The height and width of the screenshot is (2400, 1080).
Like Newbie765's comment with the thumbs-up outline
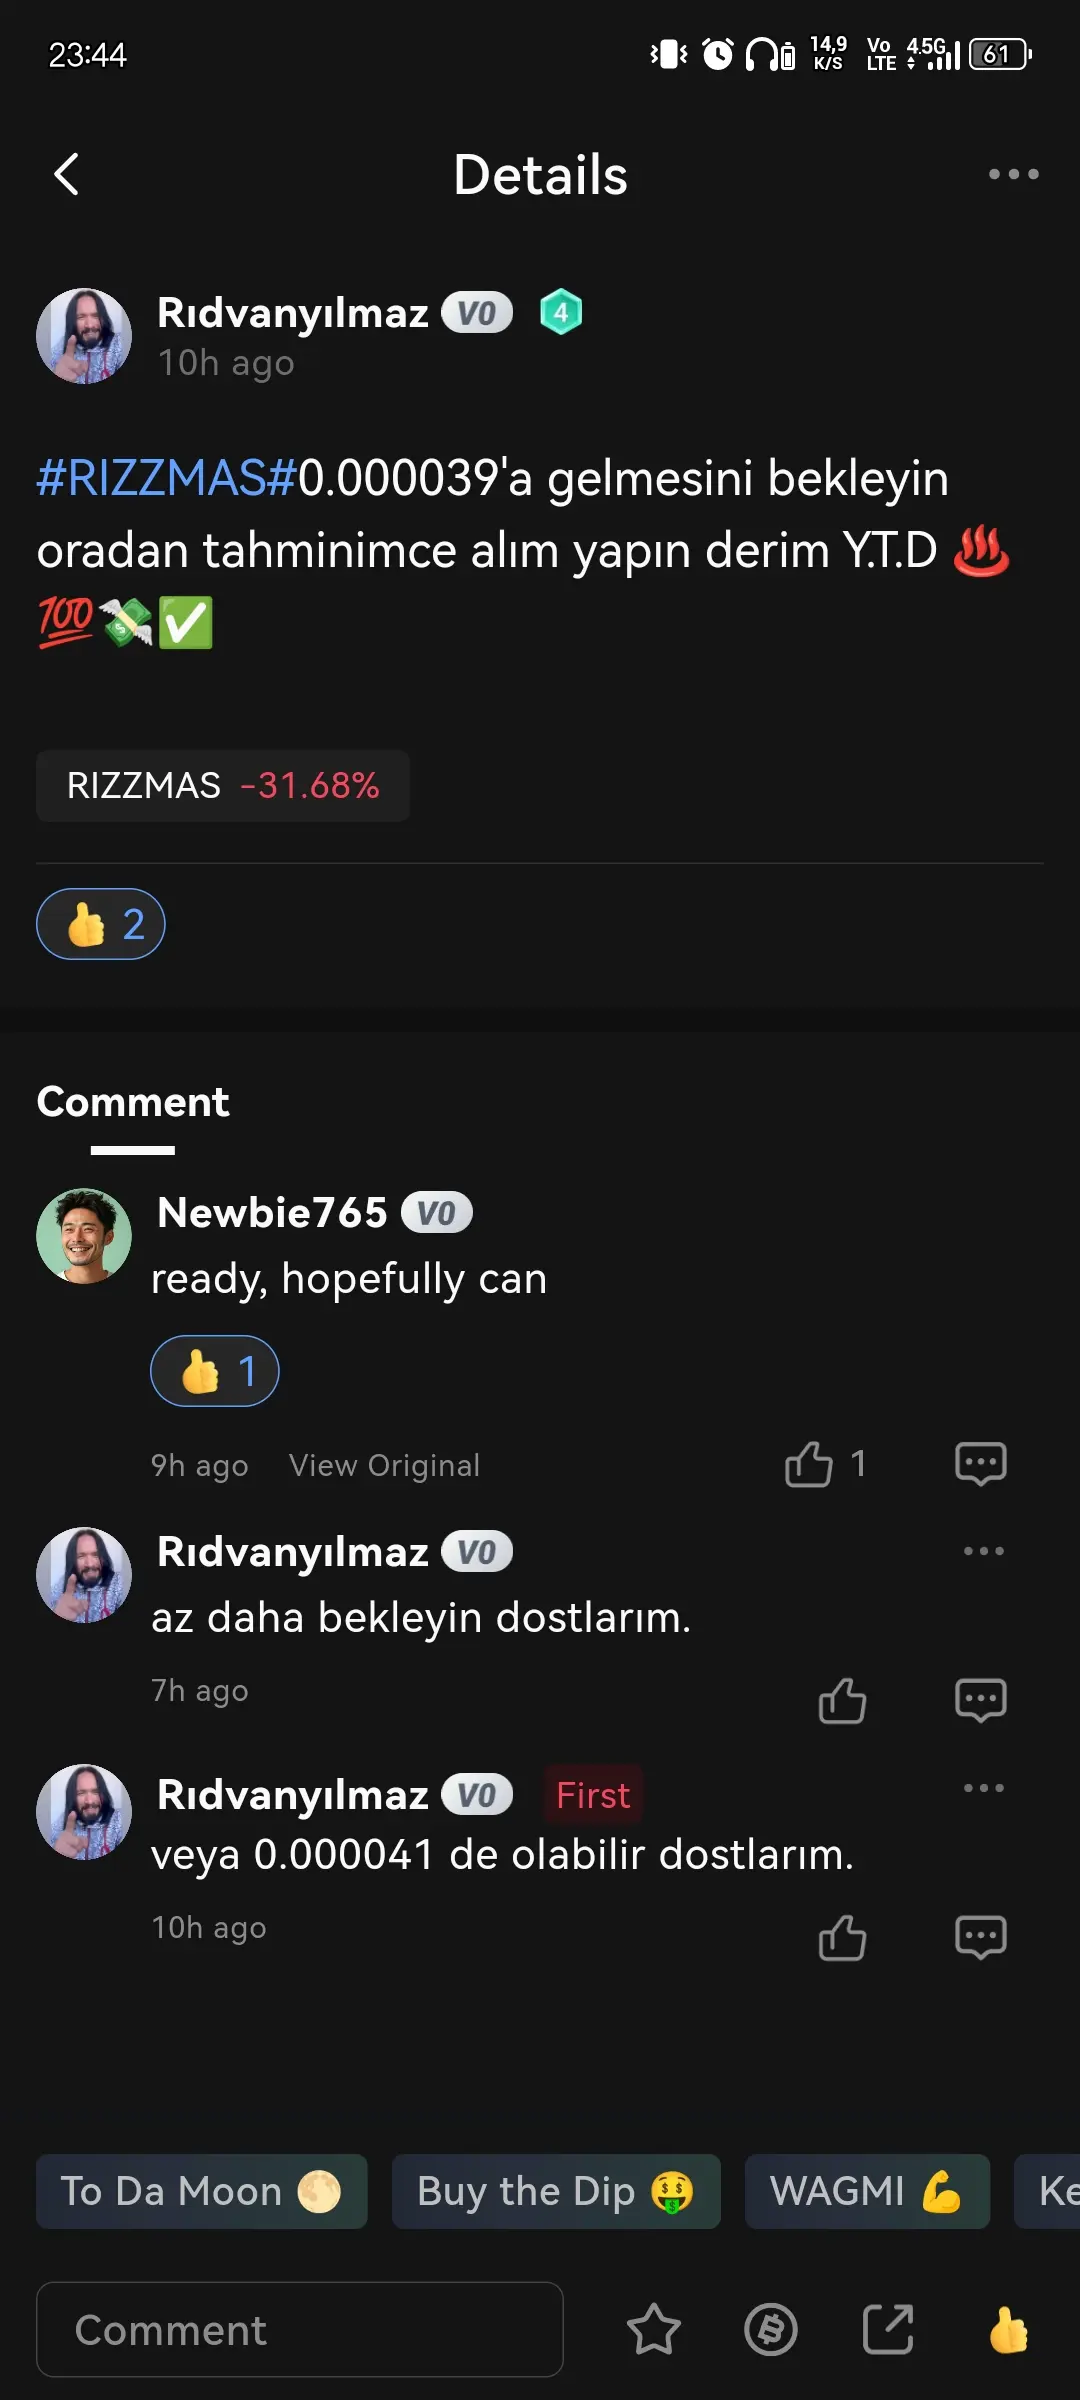coord(809,1464)
